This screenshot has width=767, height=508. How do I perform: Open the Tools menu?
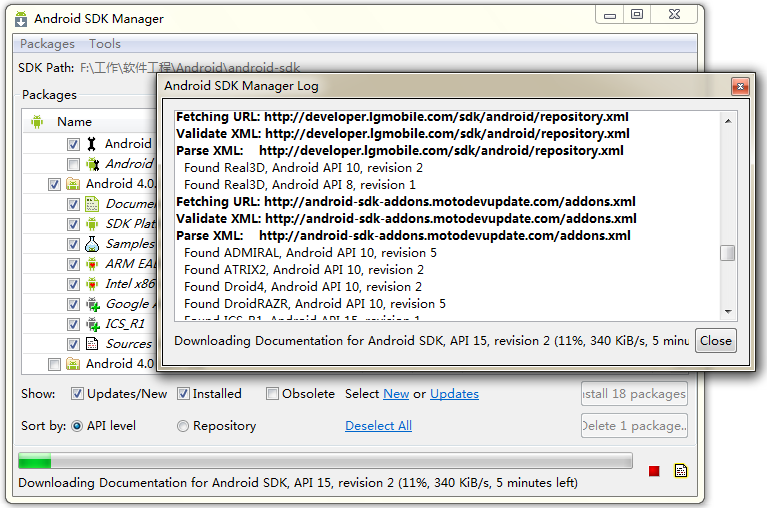105,44
